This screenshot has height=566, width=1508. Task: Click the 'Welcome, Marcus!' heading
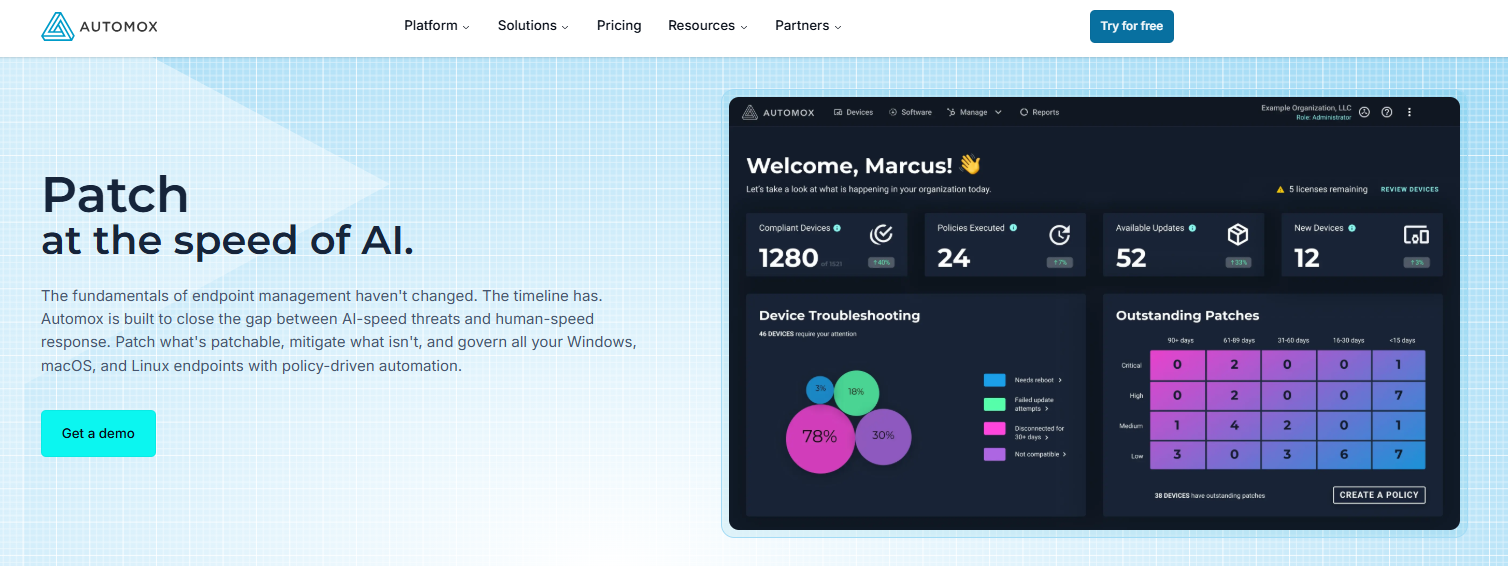tap(847, 165)
